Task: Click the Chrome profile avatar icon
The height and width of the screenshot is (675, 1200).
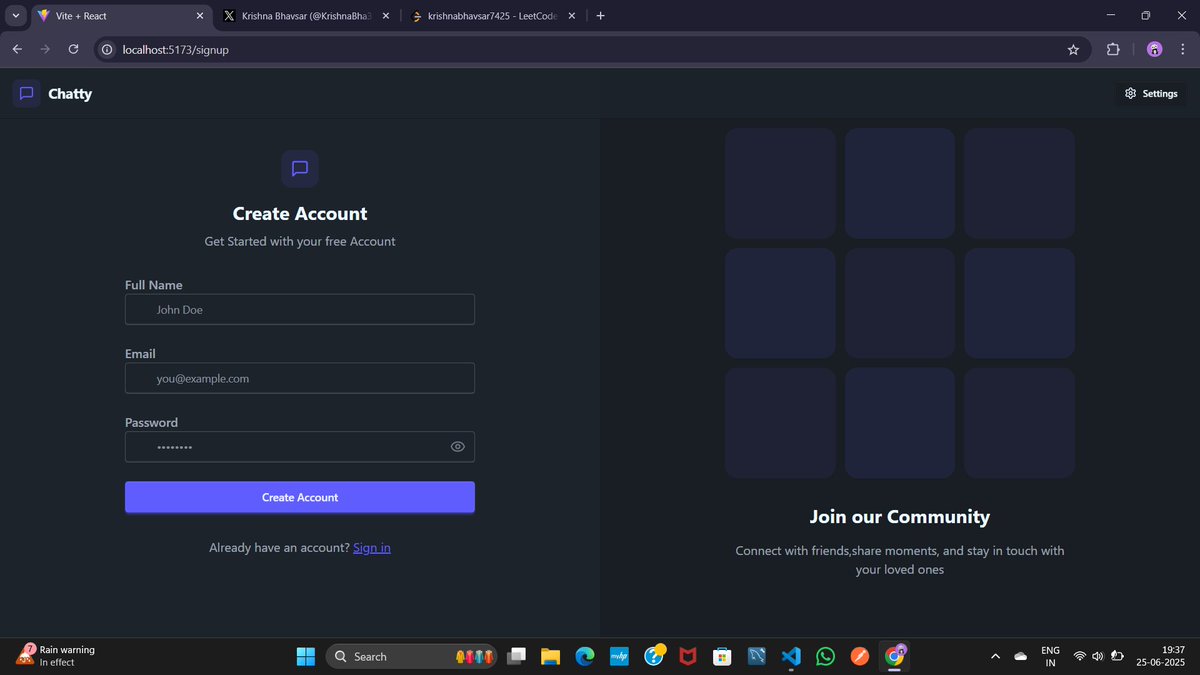Action: (1154, 49)
